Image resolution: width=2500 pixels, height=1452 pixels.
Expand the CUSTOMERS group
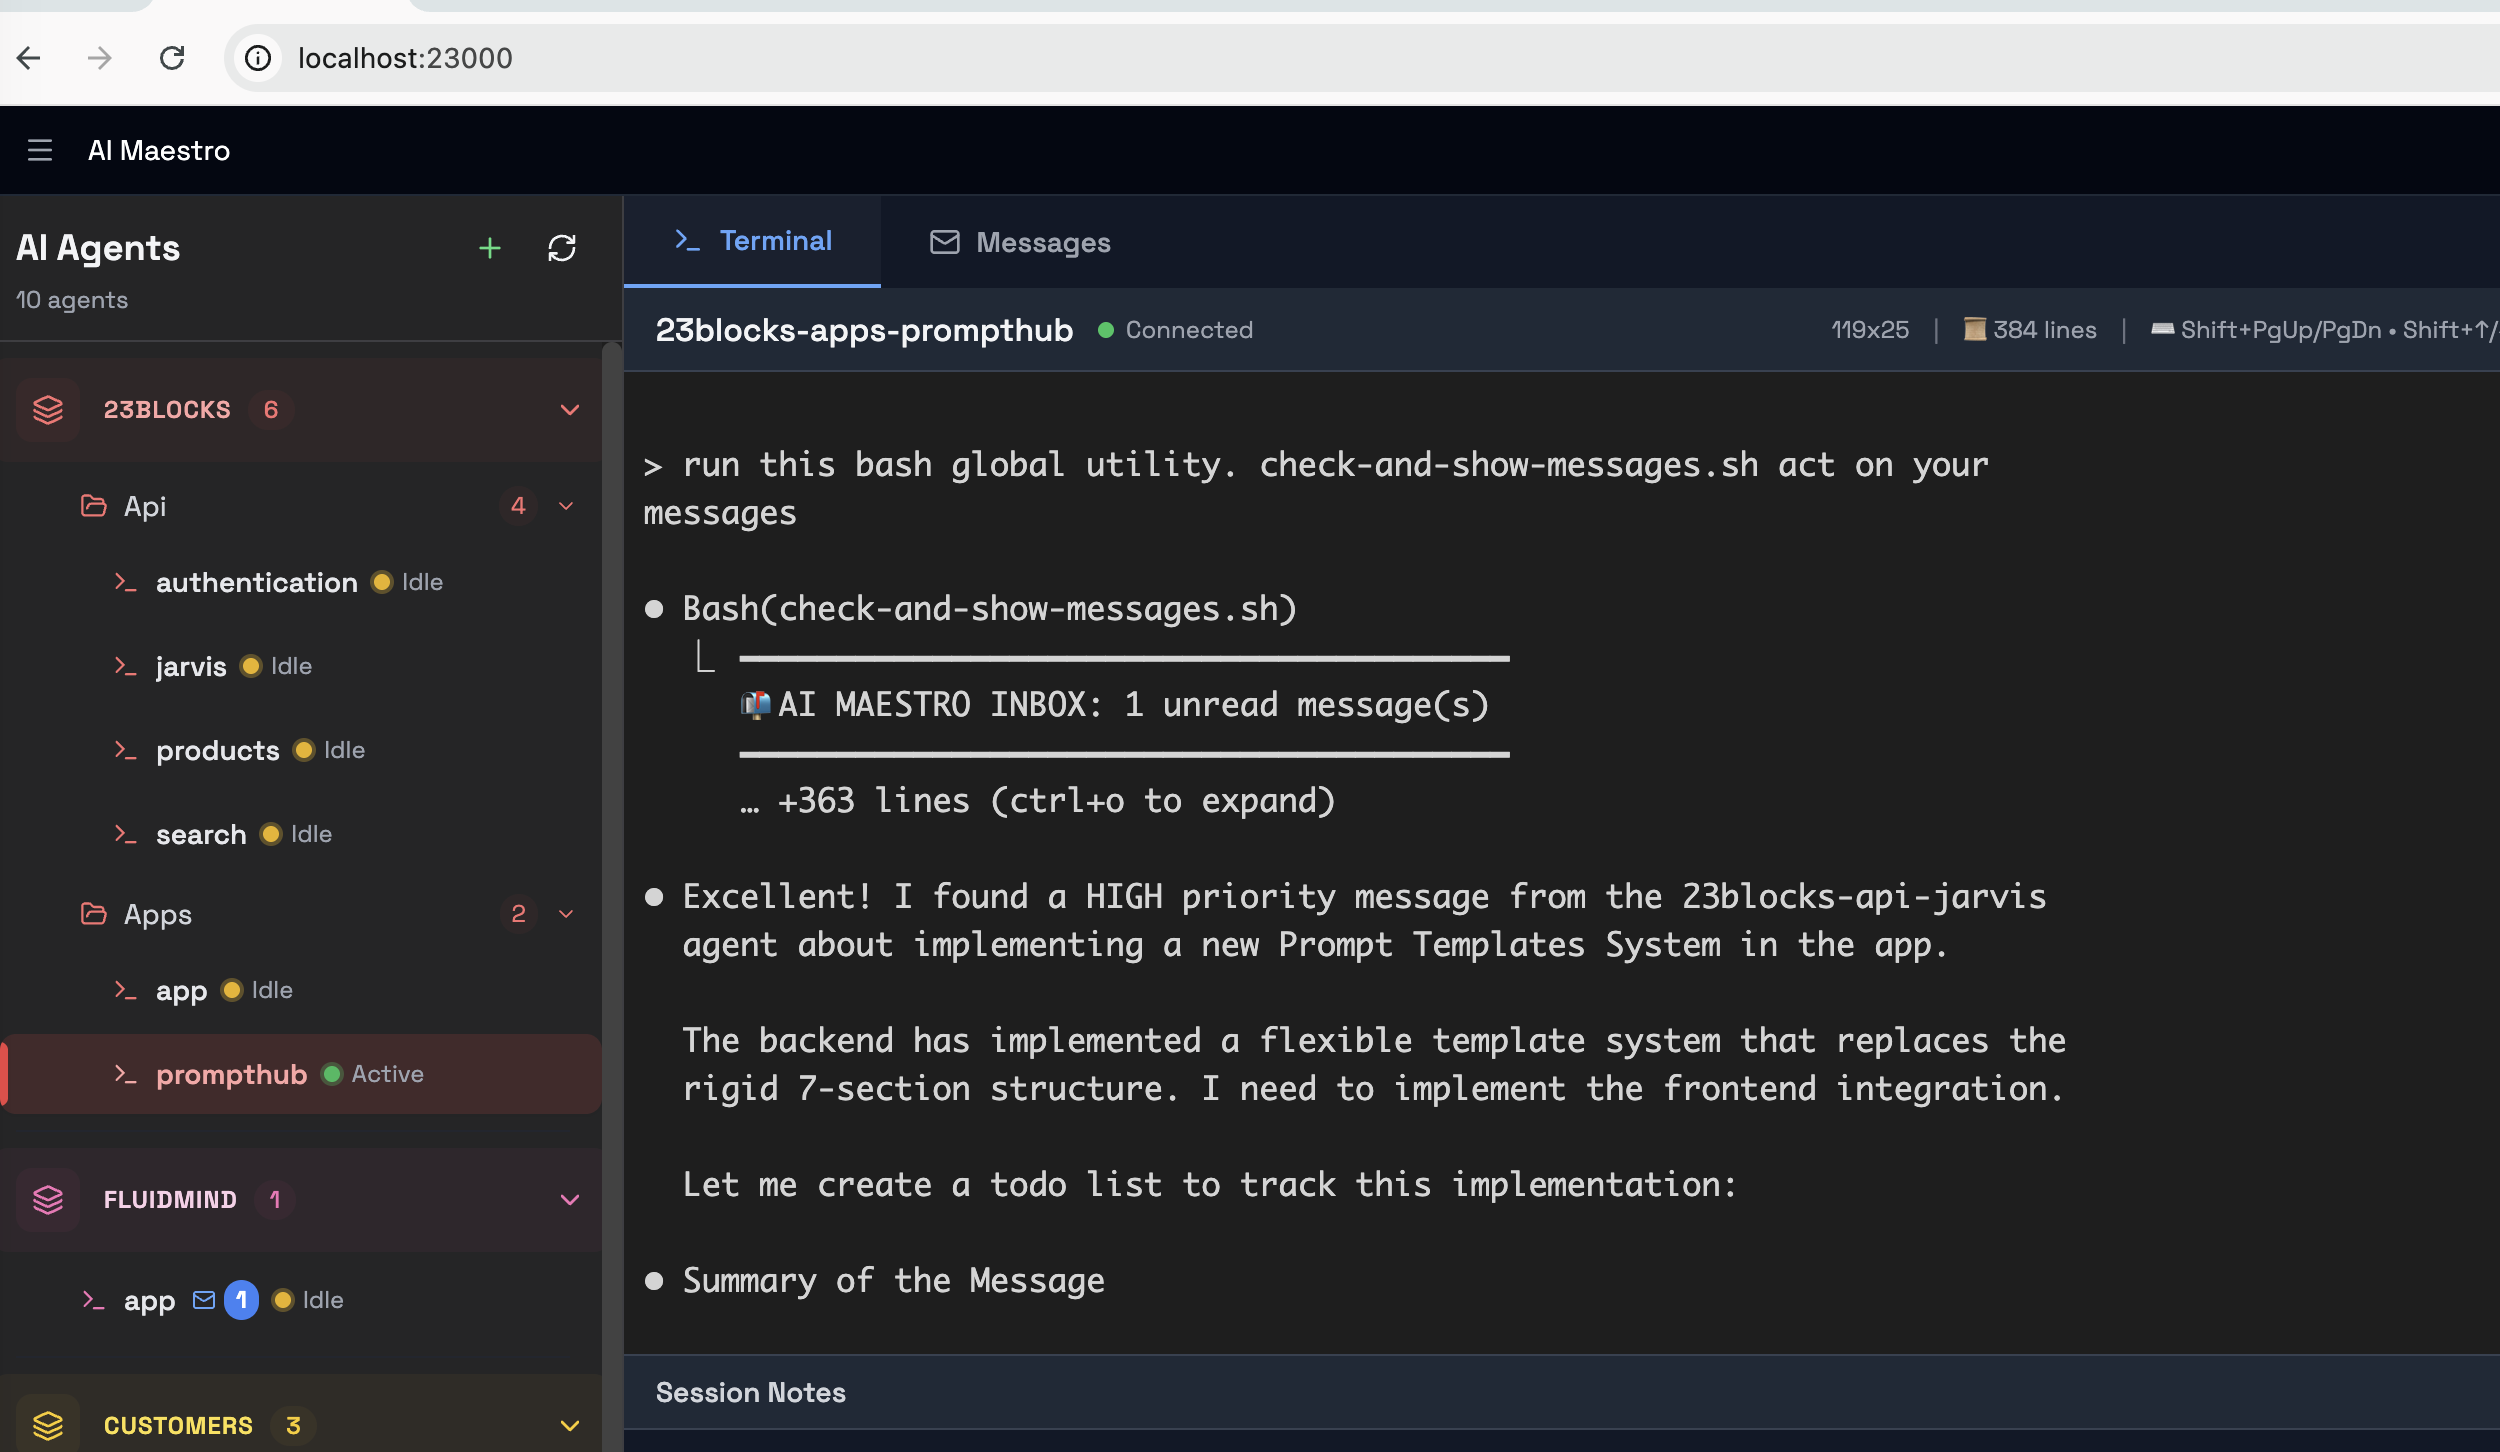(569, 1425)
